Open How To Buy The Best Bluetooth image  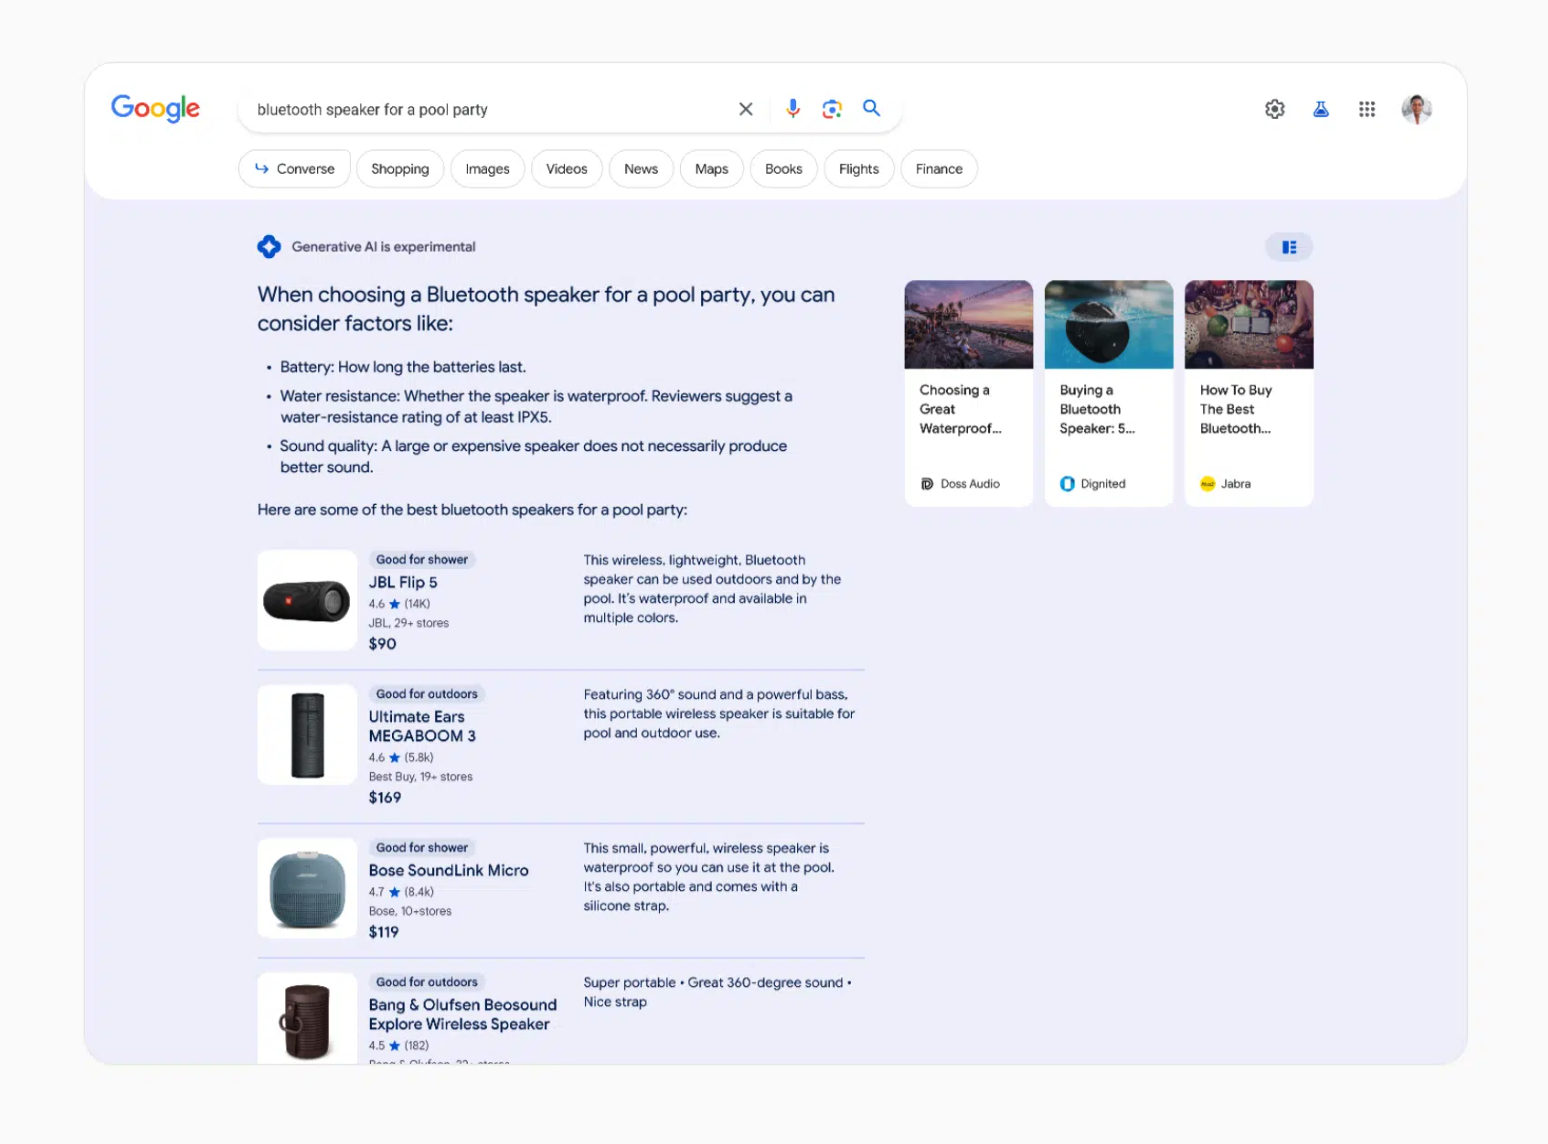(x=1249, y=325)
